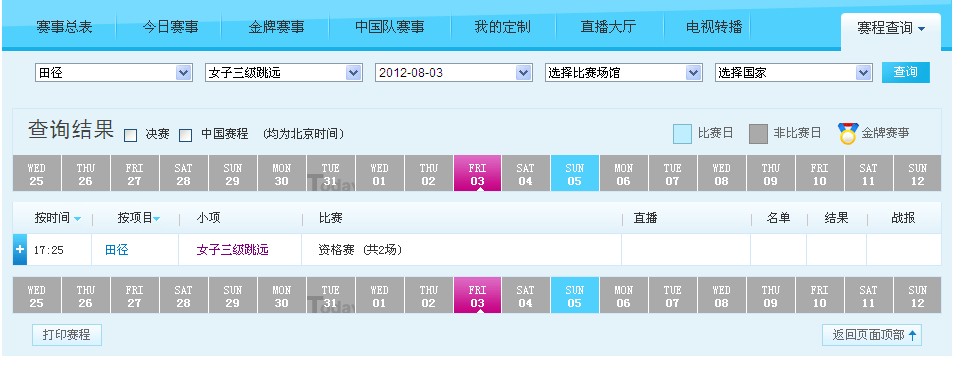The image size is (974, 386).
Task: Click the gold medal 金牌赛事 legend icon
Action: point(847,134)
